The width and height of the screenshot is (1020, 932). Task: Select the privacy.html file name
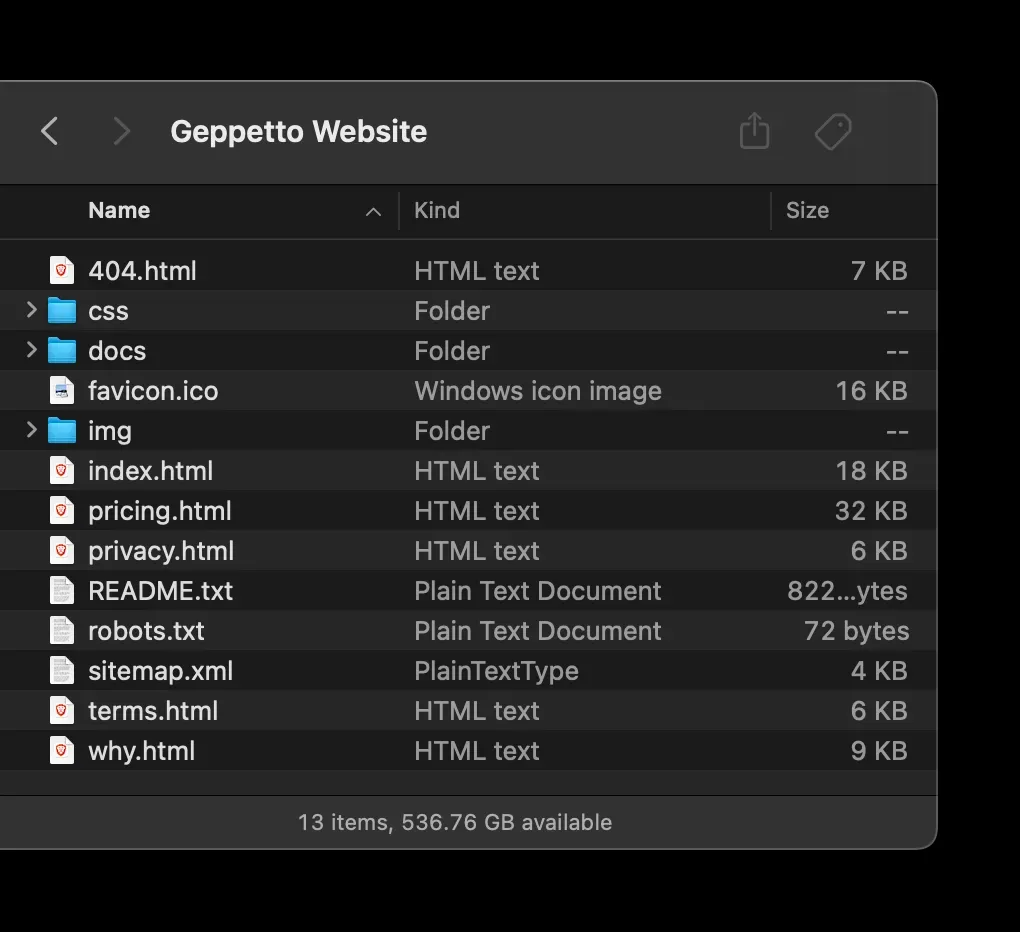tap(161, 552)
